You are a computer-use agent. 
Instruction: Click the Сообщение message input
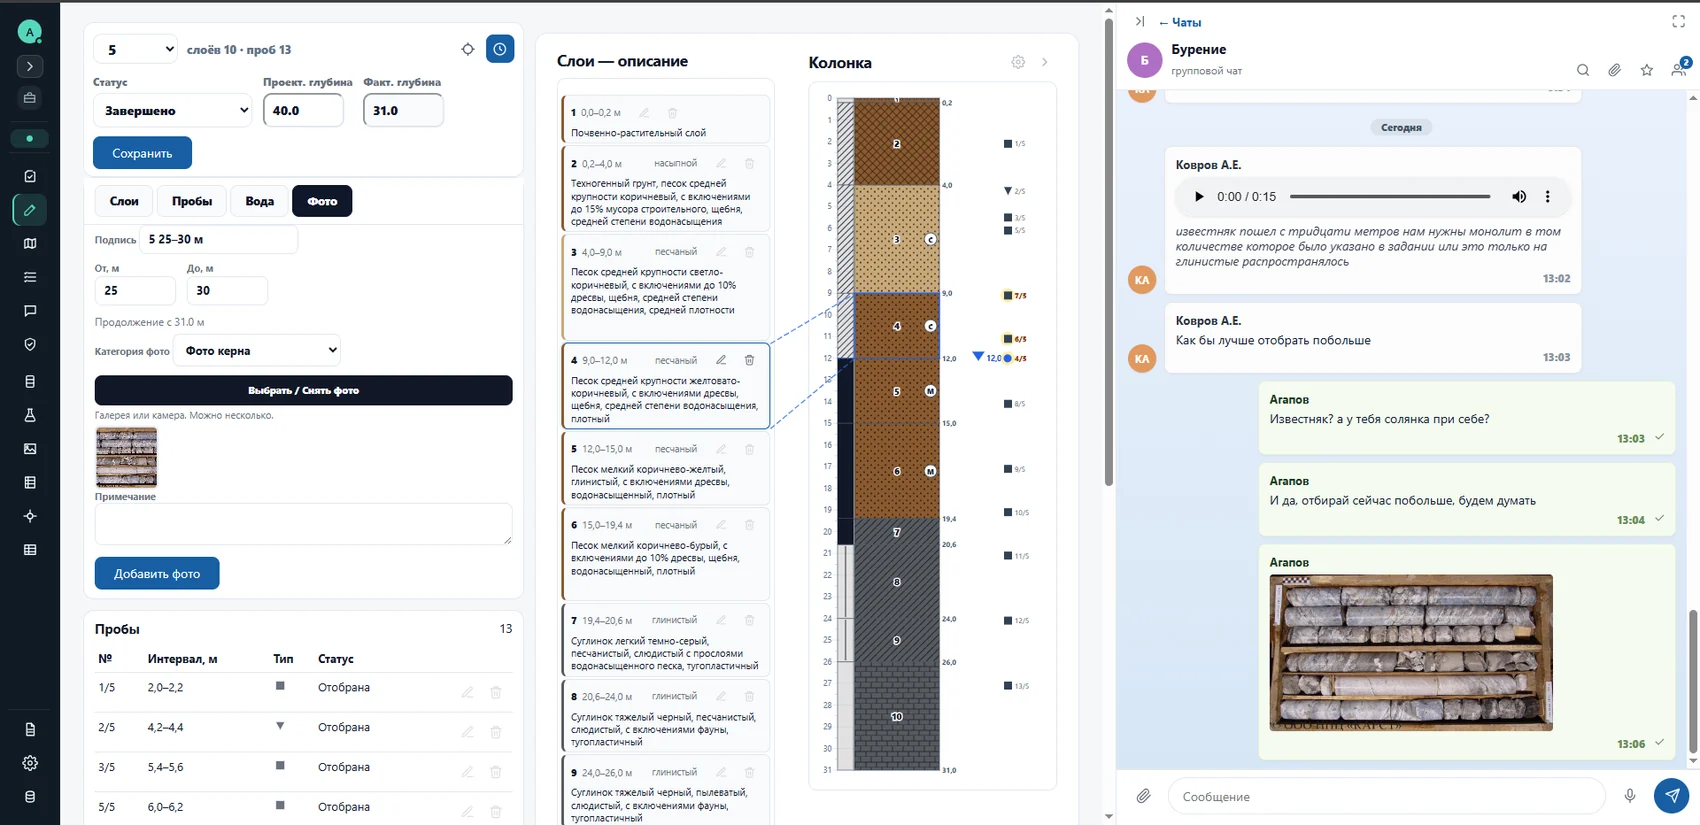(1386, 796)
